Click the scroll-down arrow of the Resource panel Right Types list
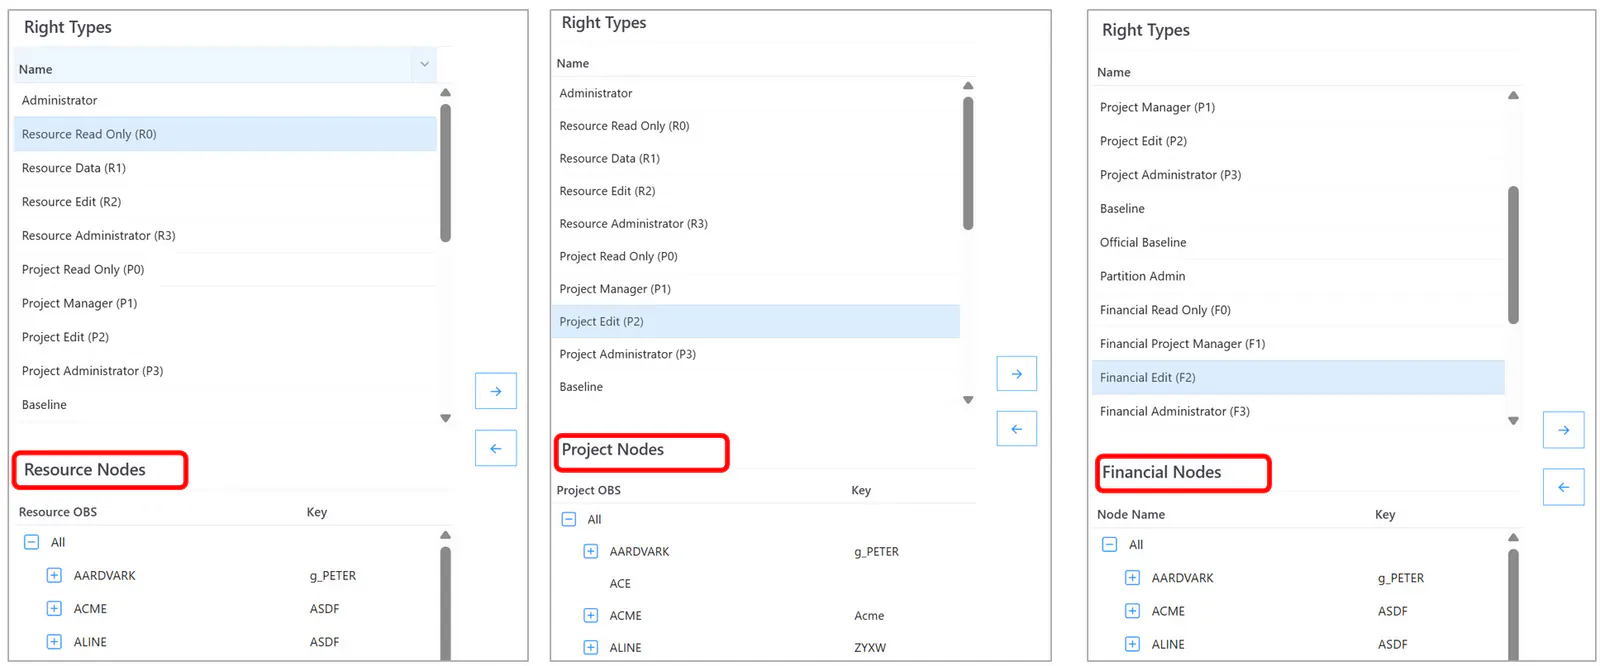This screenshot has height=666, width=1600. pos(446,418)
